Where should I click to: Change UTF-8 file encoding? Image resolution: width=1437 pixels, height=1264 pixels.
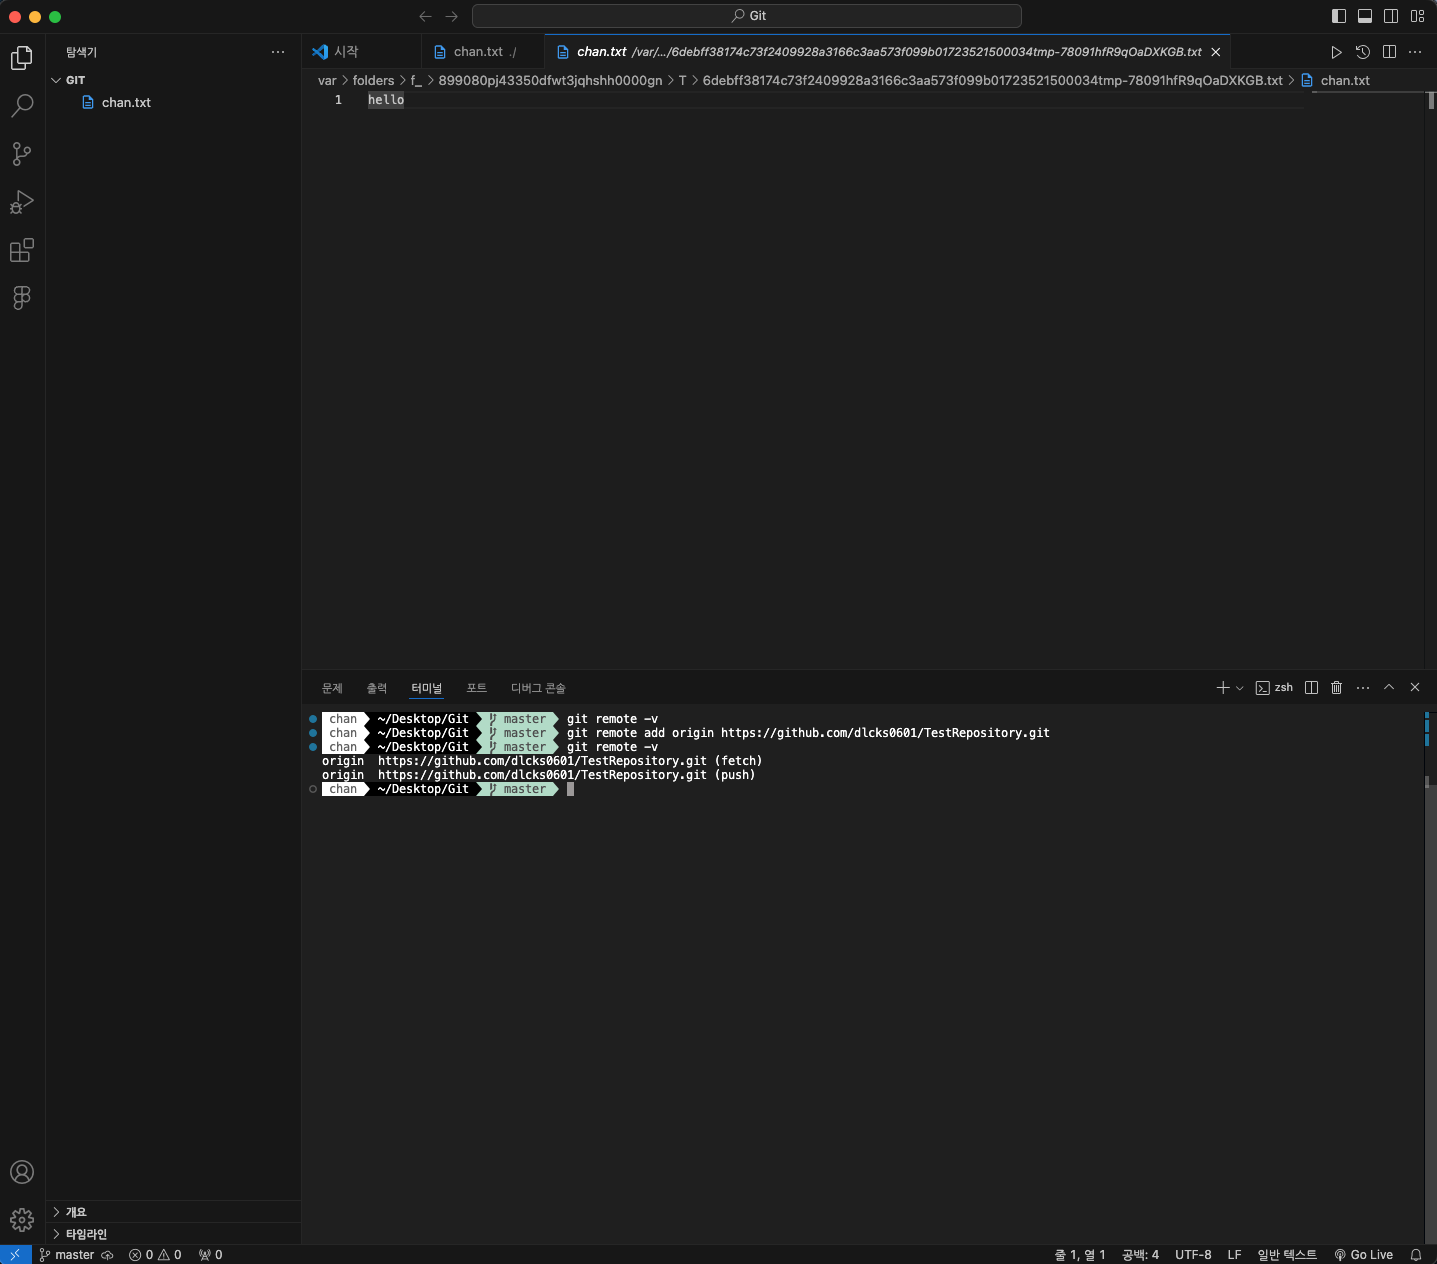pos(1193,1255)
